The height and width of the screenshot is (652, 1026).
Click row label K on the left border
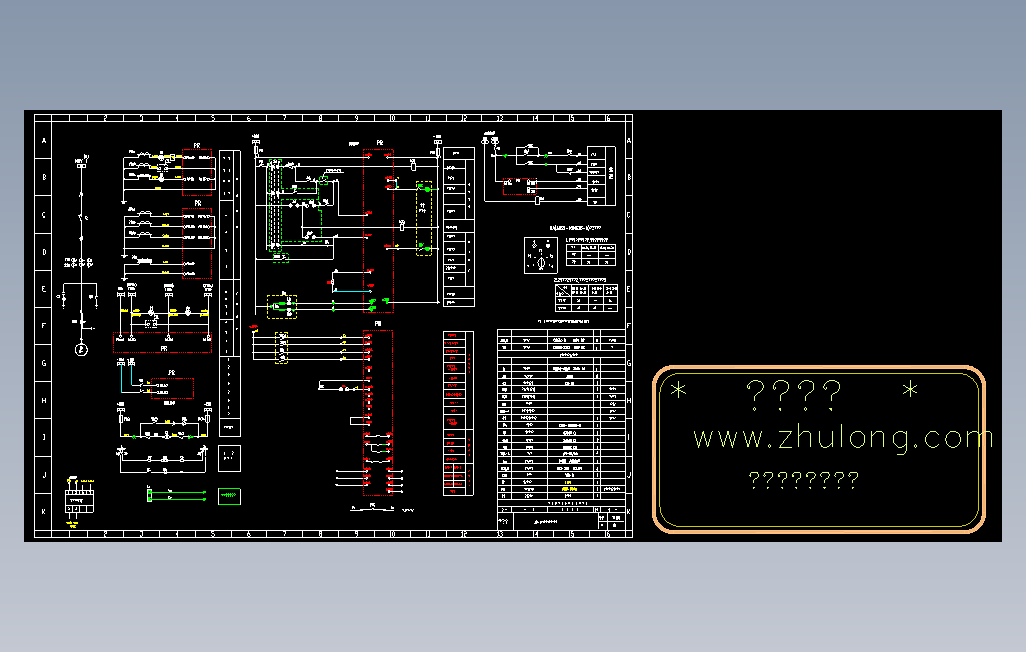tap(44, 511)
